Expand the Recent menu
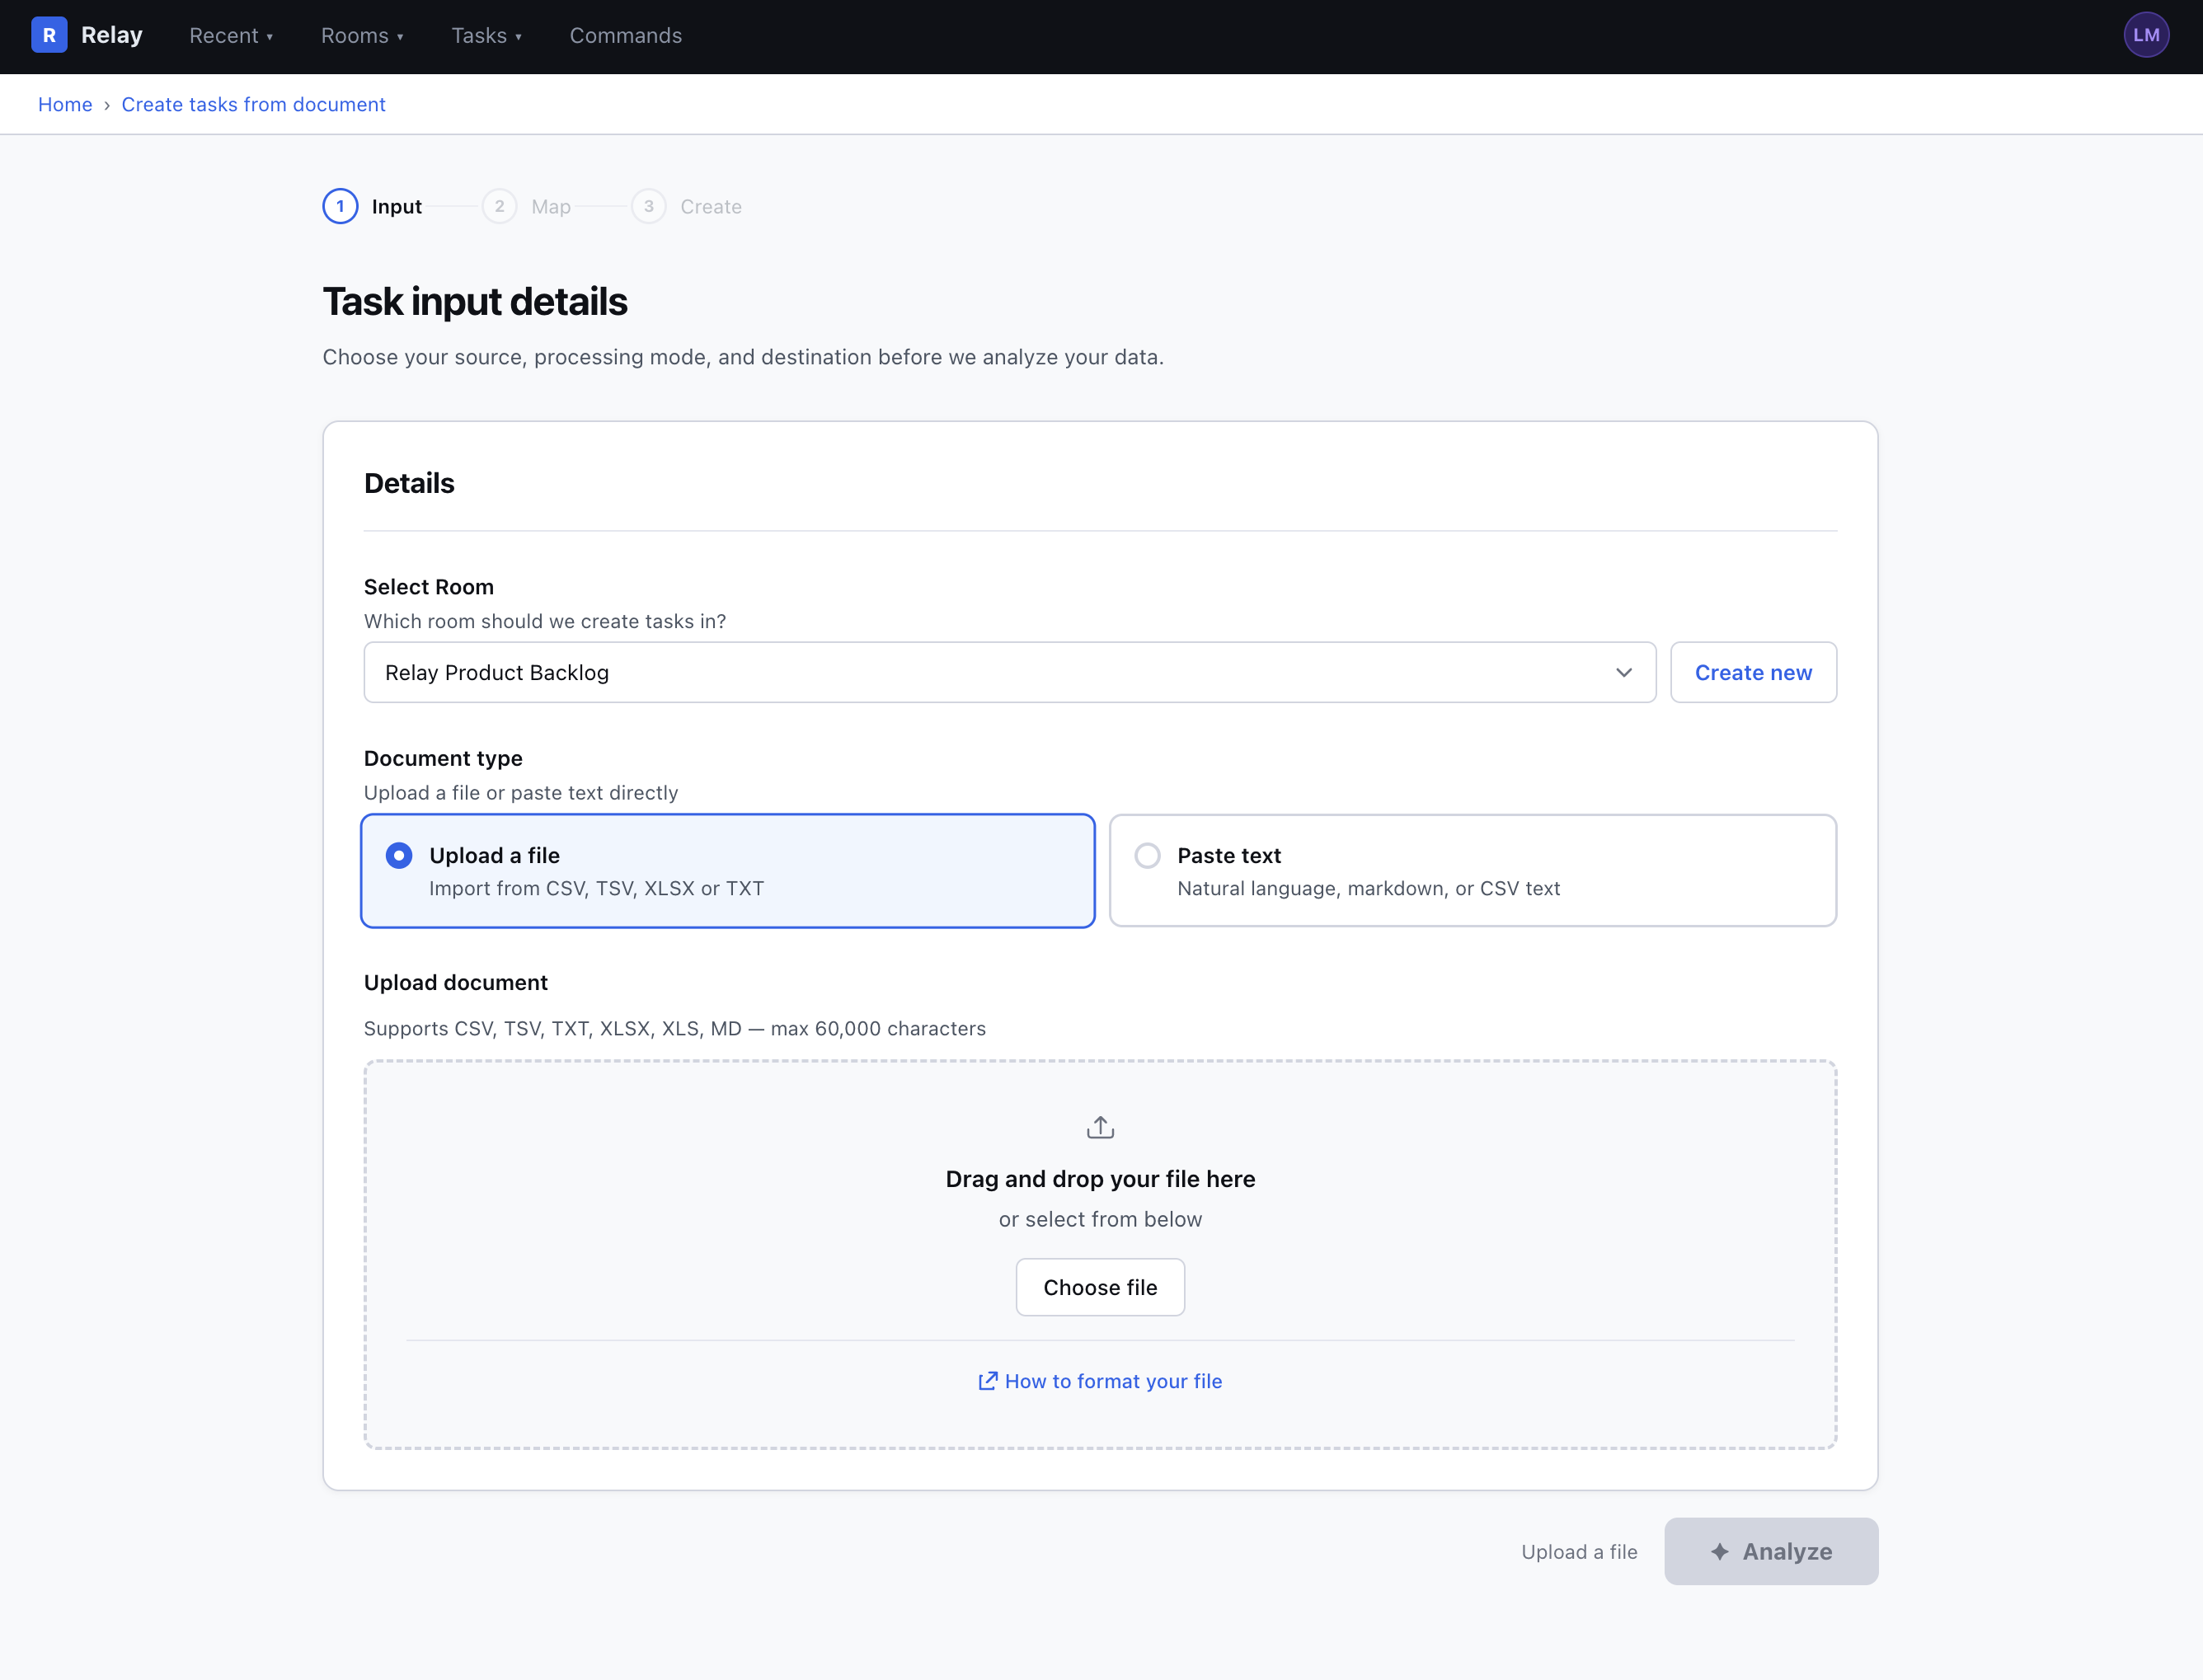Screen dimensions: 2203x1680 (x=231, y=35)
